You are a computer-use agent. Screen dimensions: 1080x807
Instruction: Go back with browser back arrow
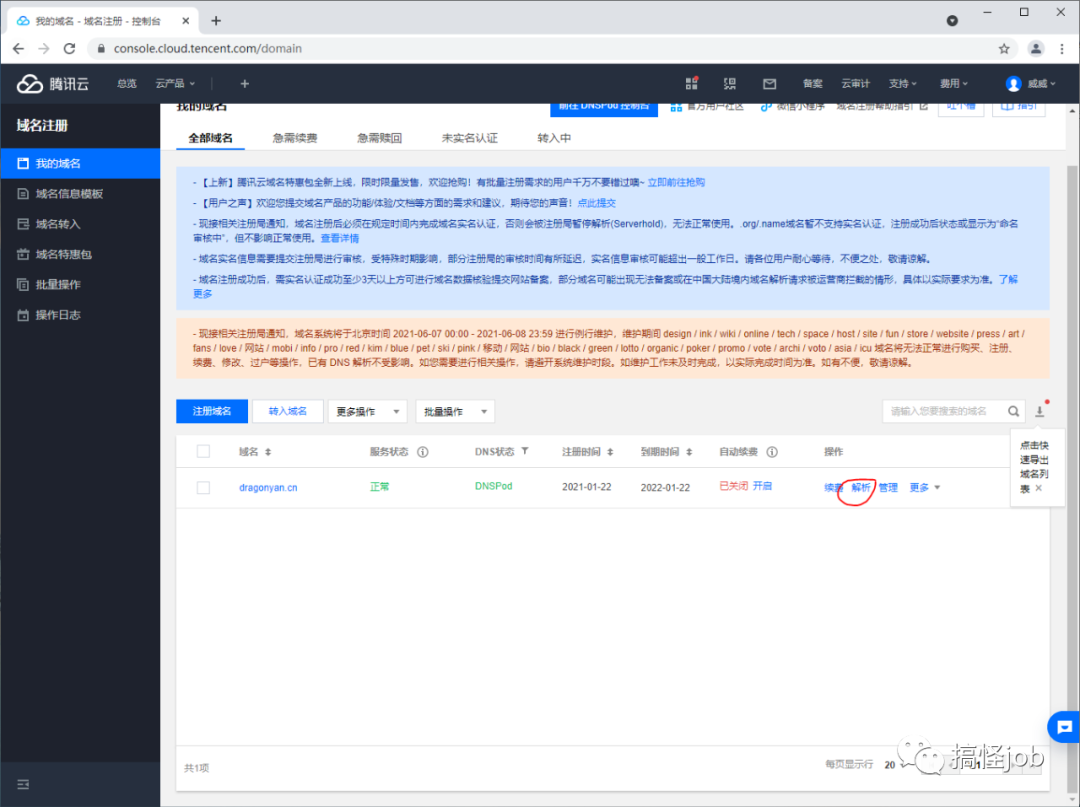click(x=19, y=48)
